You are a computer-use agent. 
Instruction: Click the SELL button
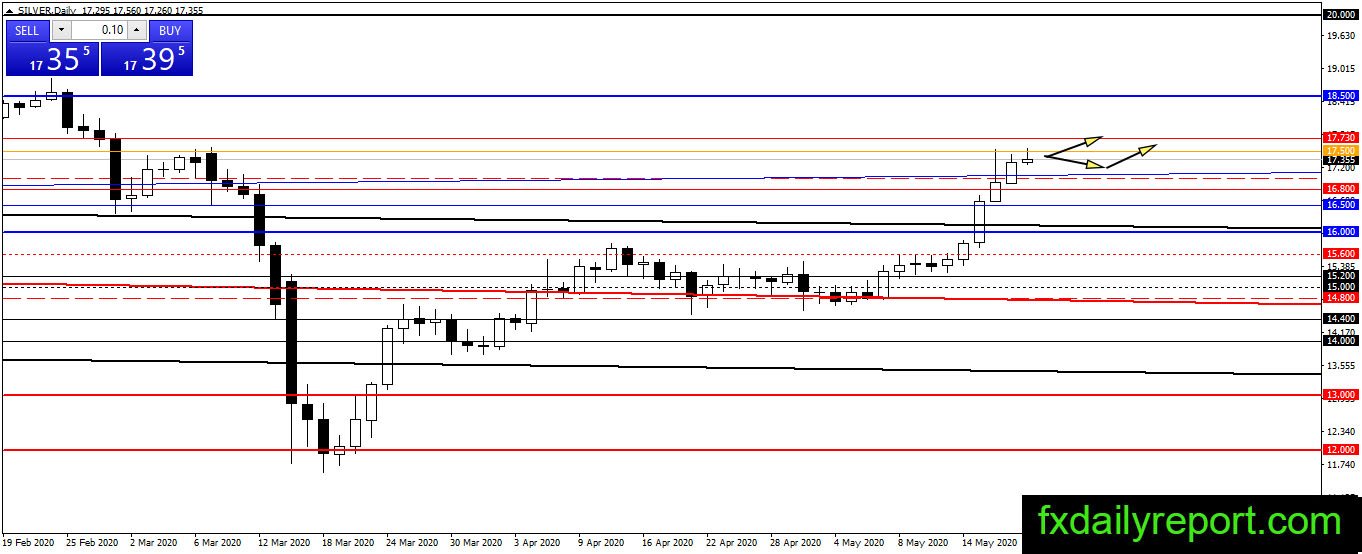27,30
